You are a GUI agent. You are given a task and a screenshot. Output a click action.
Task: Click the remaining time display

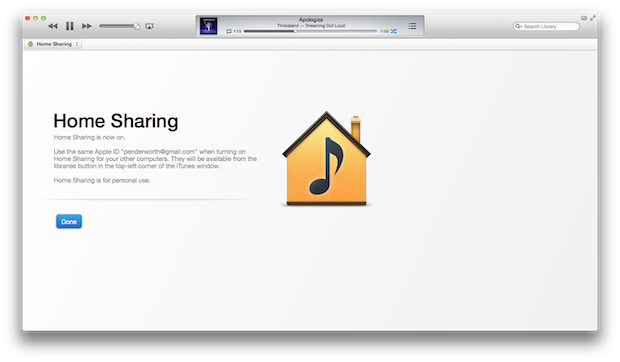[x=384, y=31]
